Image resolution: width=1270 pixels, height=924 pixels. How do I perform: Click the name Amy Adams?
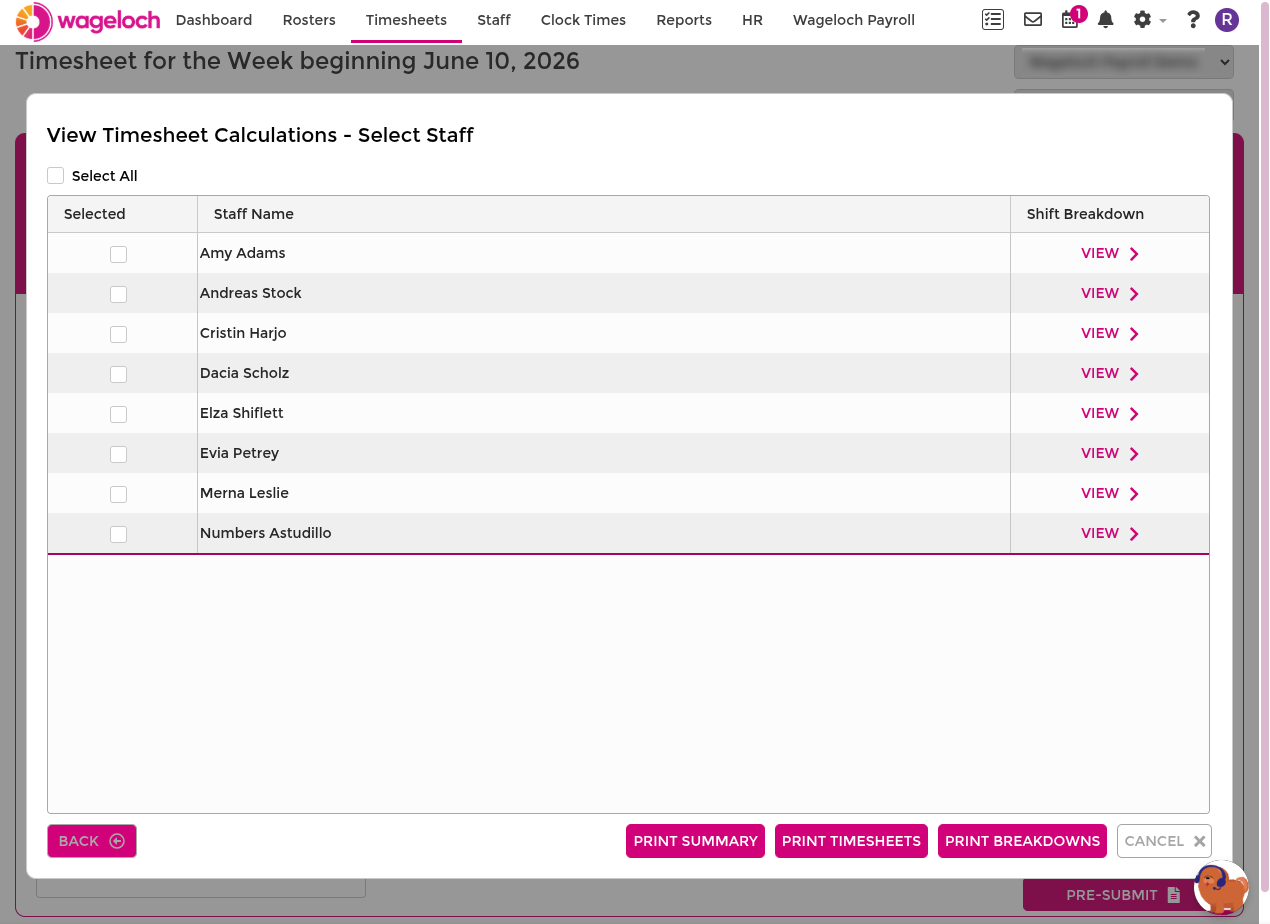(x=243, y=253)
